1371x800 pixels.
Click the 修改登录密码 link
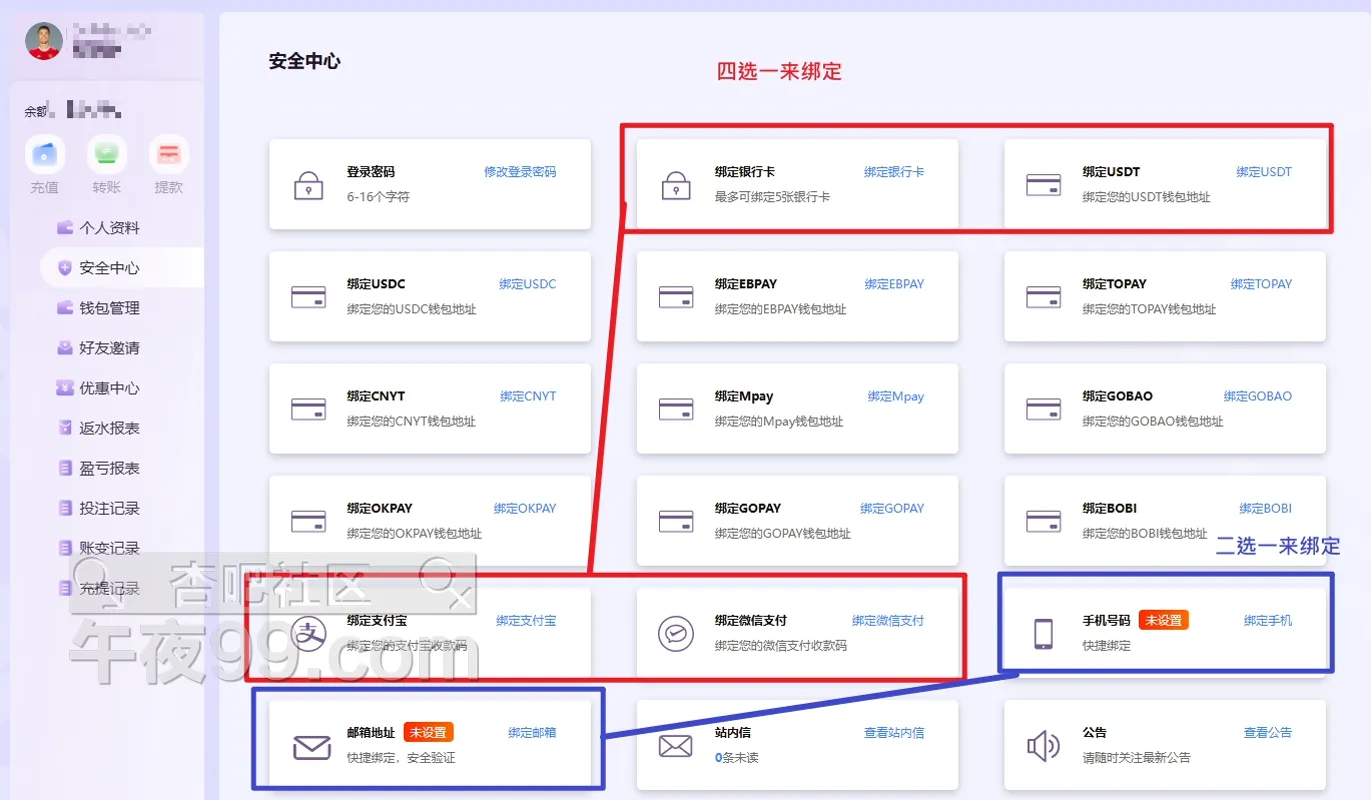click(x=520, y=172)
